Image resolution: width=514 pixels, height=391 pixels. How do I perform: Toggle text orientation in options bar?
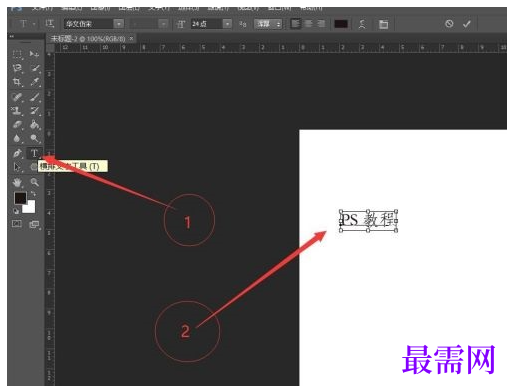click(49, 24)
